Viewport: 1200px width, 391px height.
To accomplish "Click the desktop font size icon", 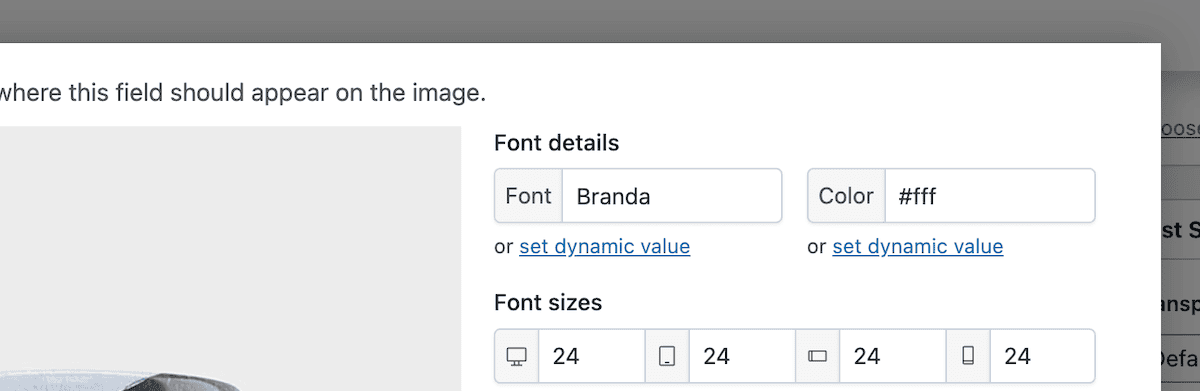I will point(517,356).
